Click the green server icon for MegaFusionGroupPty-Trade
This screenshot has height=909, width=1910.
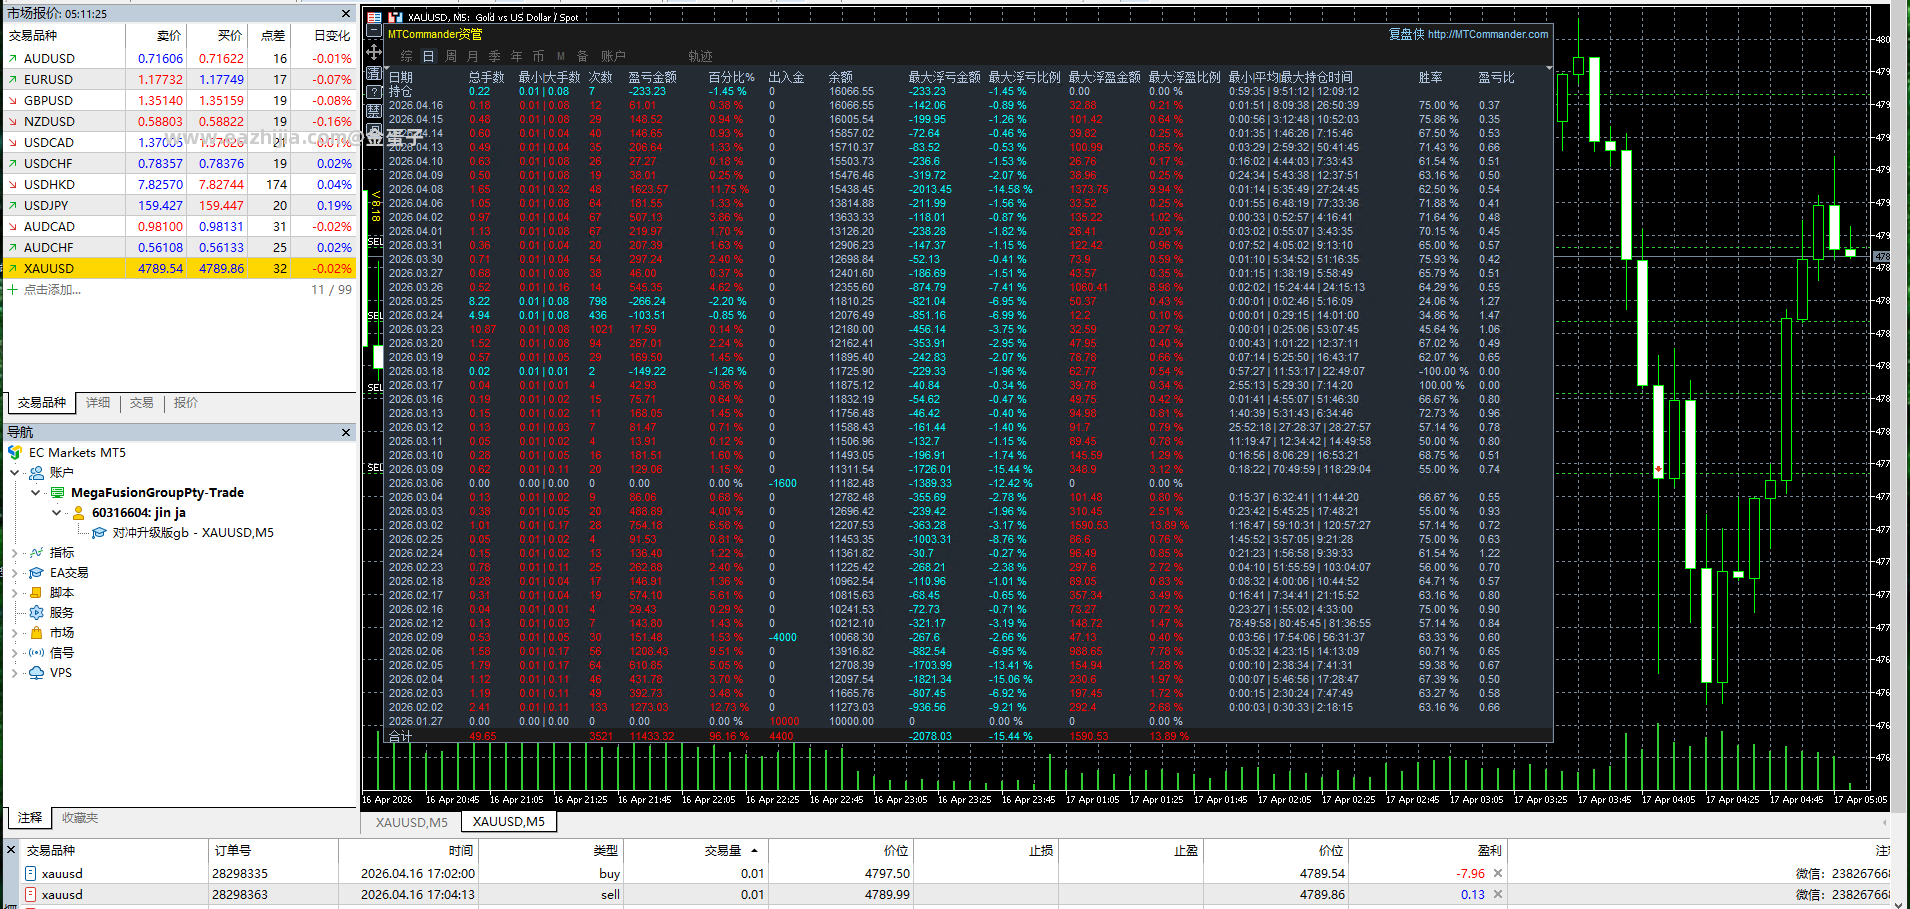click(58, 493)
